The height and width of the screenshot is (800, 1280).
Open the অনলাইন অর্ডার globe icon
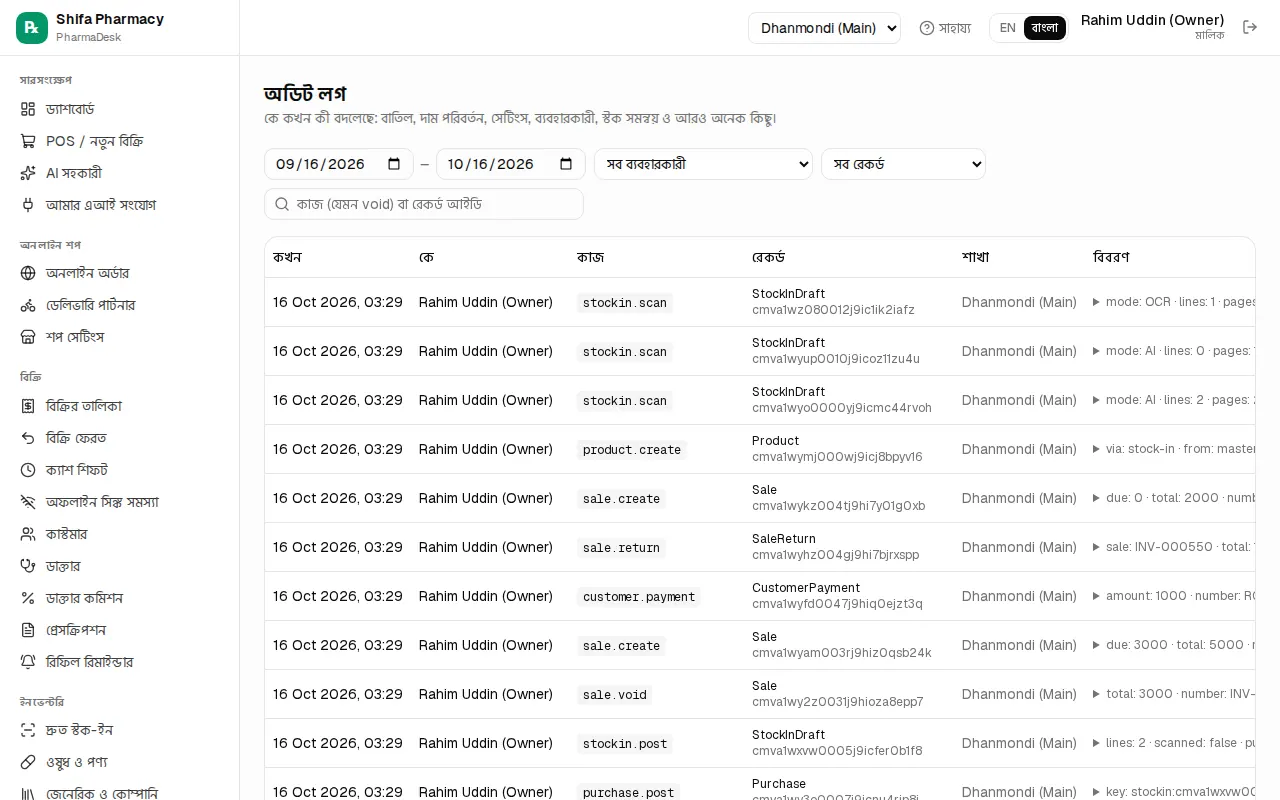[x=28, y=273]
